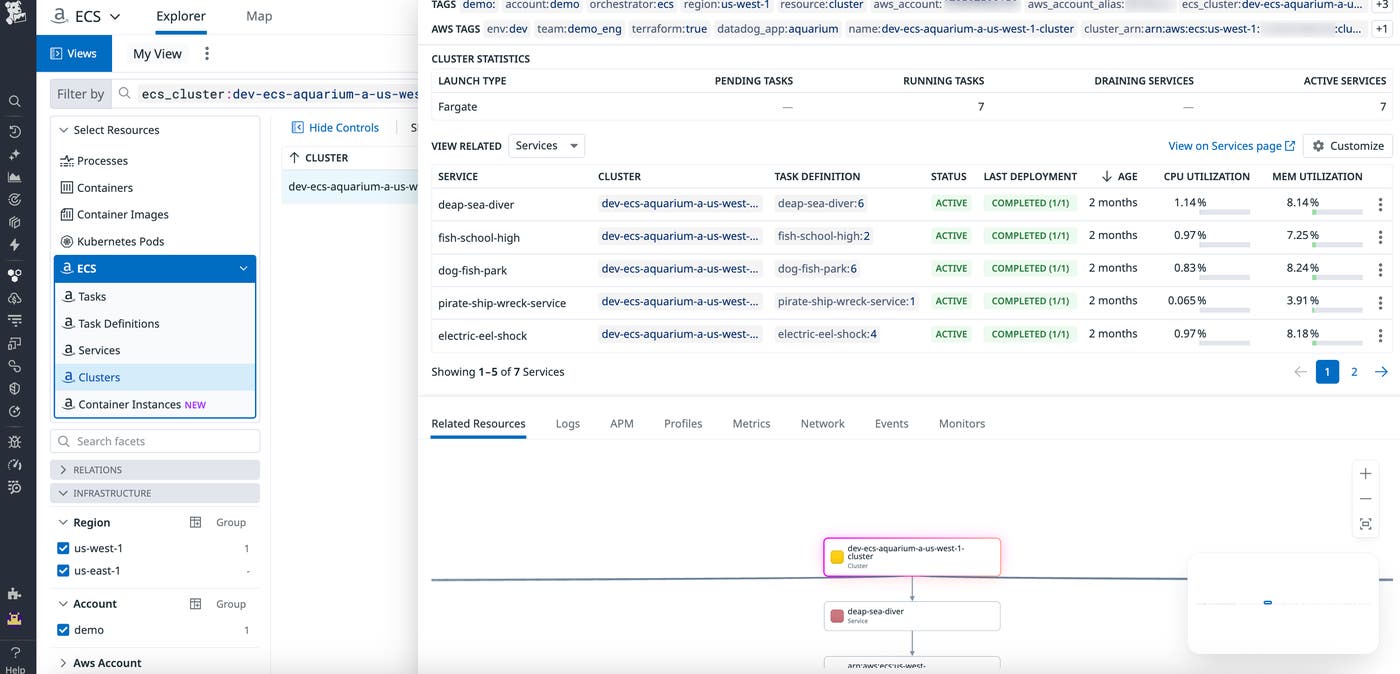
Task: Zoom in on the cluster topology map
Action: tap(1365, 473)
